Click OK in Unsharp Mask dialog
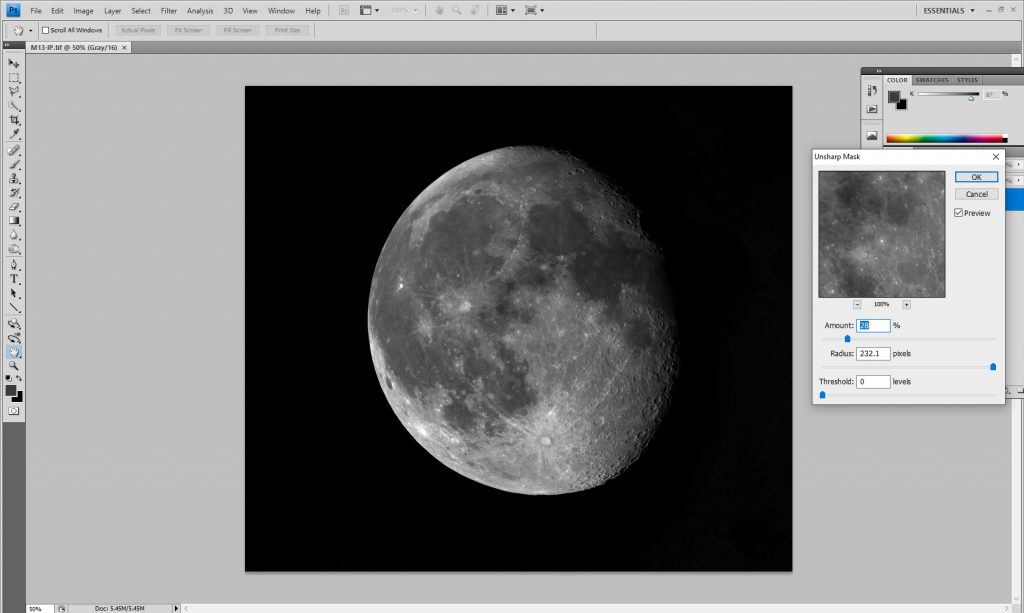 pos(976,177)
